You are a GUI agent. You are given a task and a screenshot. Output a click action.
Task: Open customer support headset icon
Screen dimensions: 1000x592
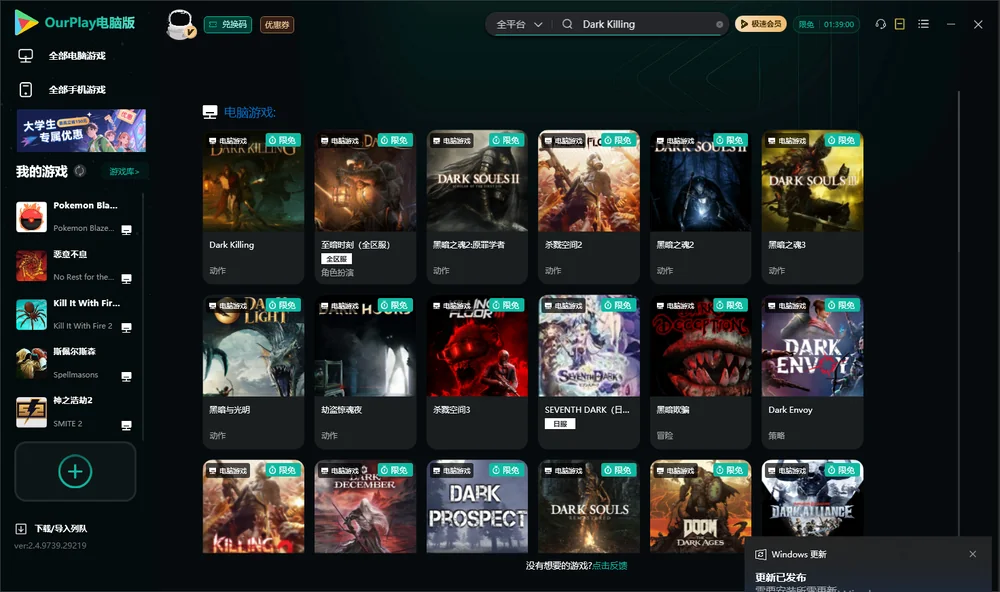(x=881, y=24)
